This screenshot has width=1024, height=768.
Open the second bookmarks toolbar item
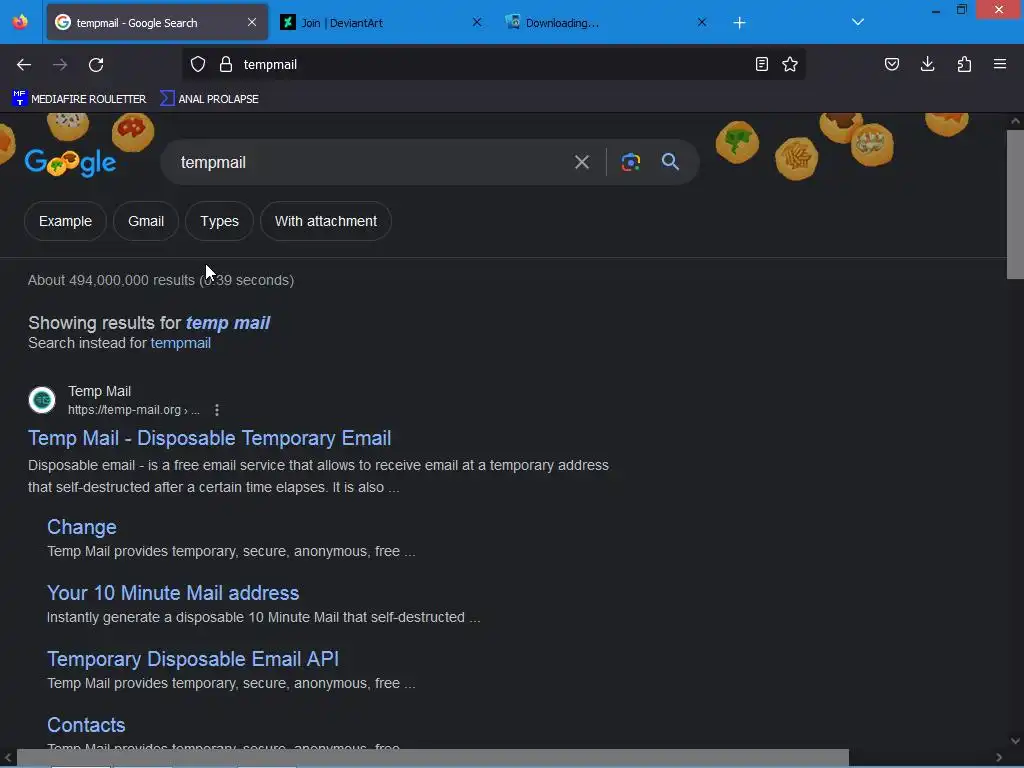[210, 99]
